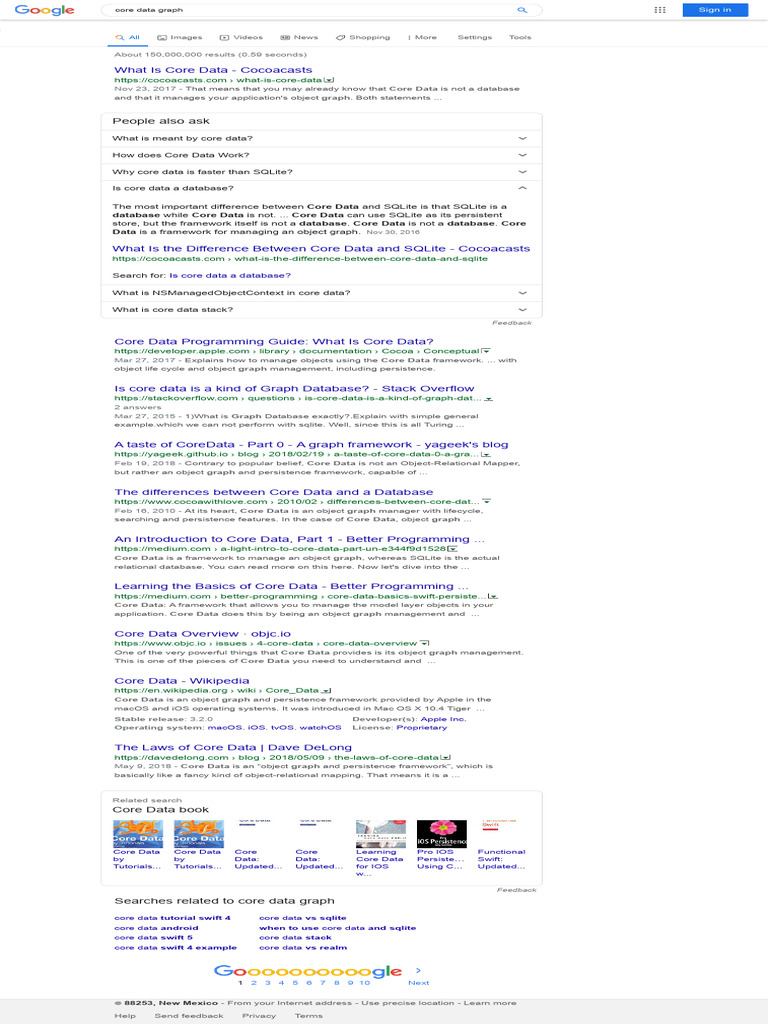Open the Stack Overflow Graph Database result
Screen dimensions: 768x1024
tap(294, 389)
